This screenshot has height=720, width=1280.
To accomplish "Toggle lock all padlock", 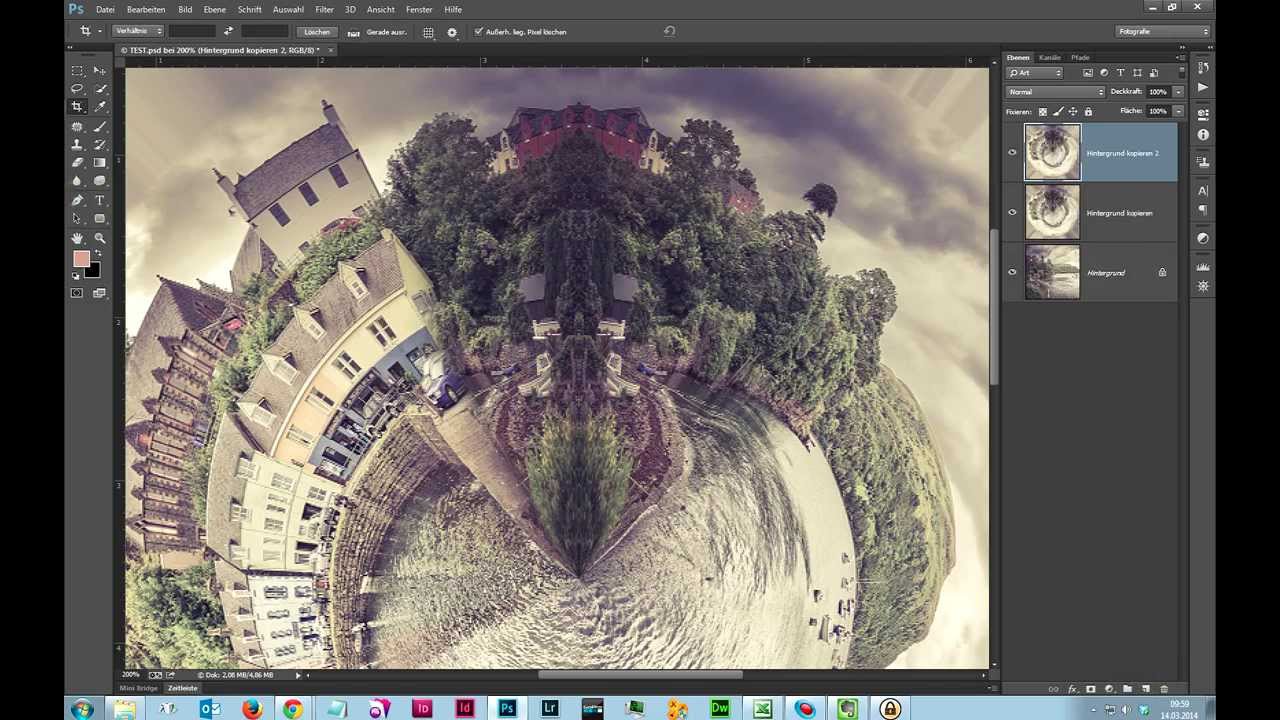I will click(x=1088, y=111).
